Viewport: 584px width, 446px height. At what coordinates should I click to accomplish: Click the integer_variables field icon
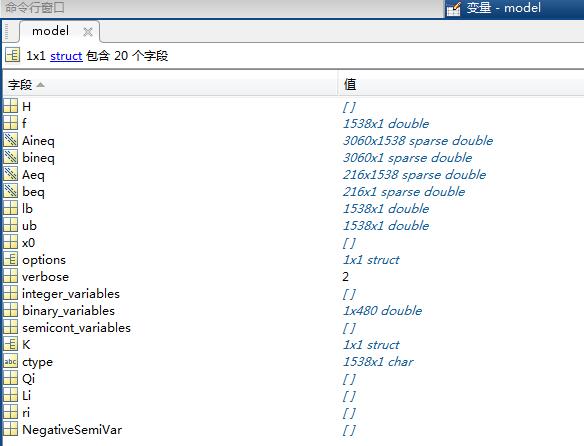[10, 293]
